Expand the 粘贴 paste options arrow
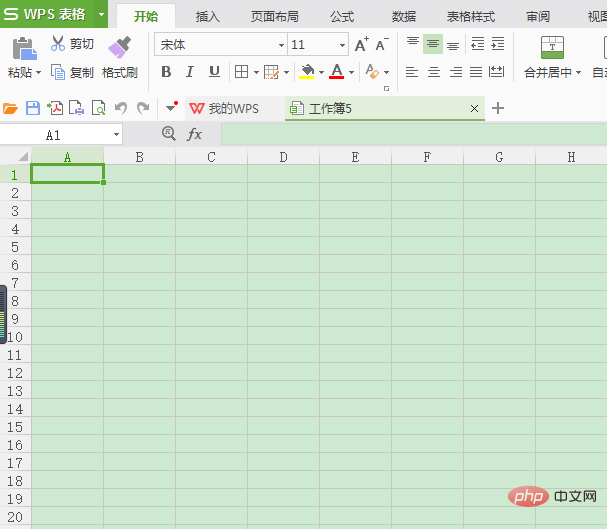Image resolution: width=607 pixels, height=529 pixels. pyautogui.click(x=38, y=72)
